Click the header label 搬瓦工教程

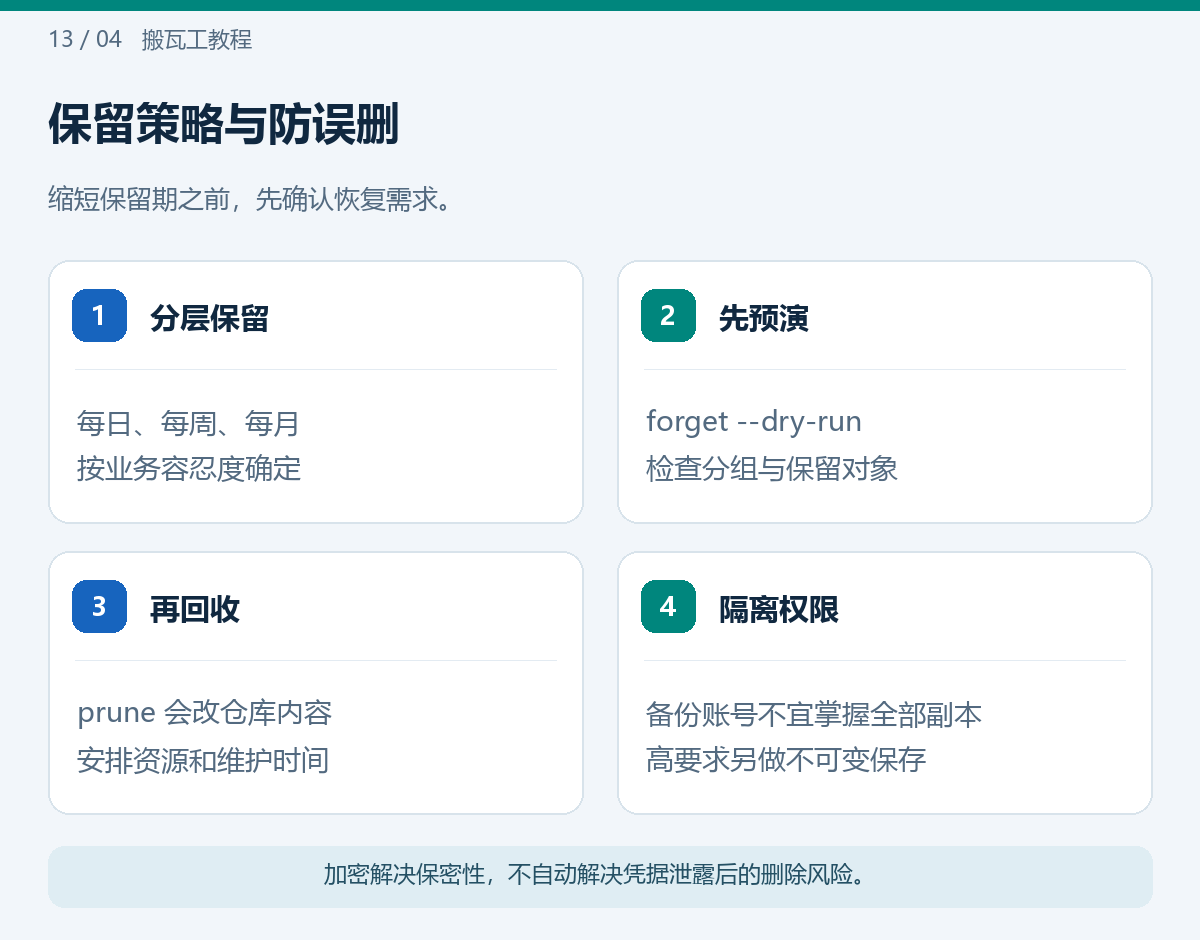197,40
